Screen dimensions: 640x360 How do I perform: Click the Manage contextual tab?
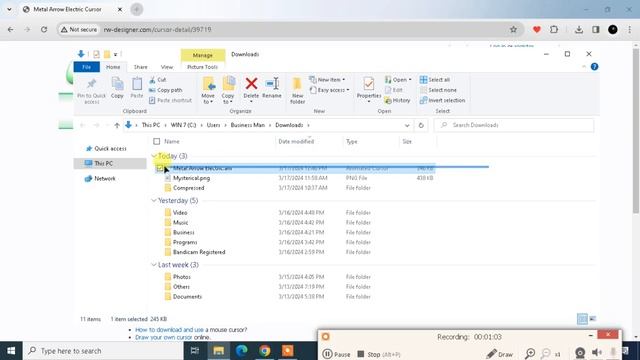203,55
